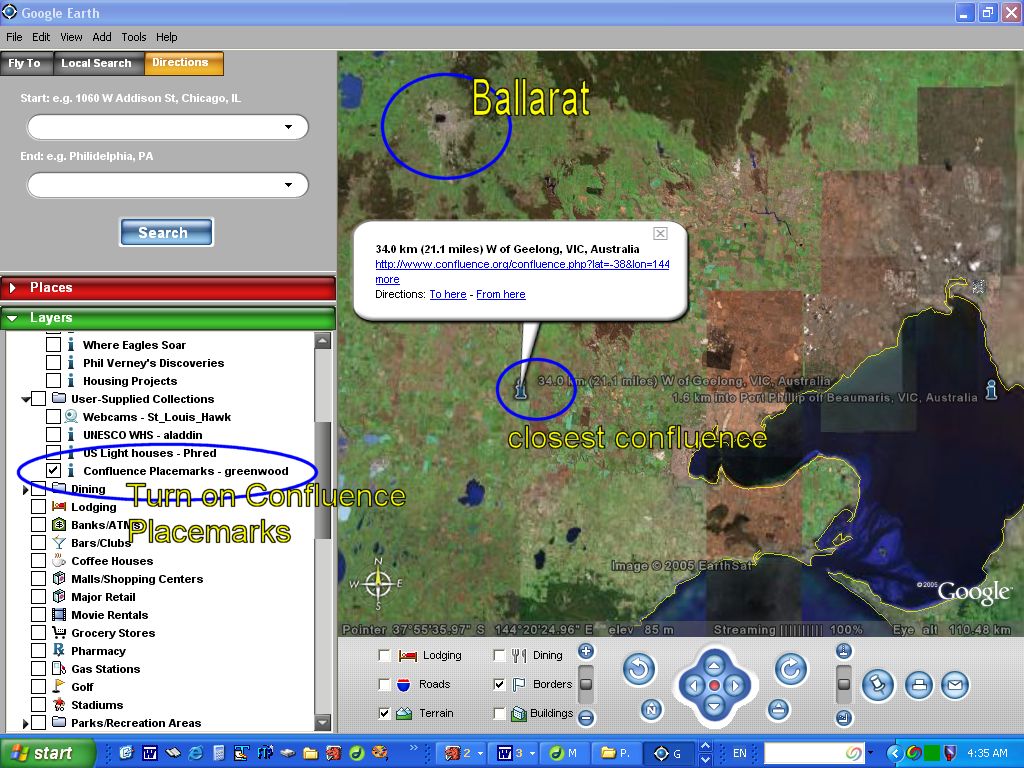Rotate view clockwise
Image resolution: width=1024 pixels, height=768 pixels.
(x=791, y=669)
